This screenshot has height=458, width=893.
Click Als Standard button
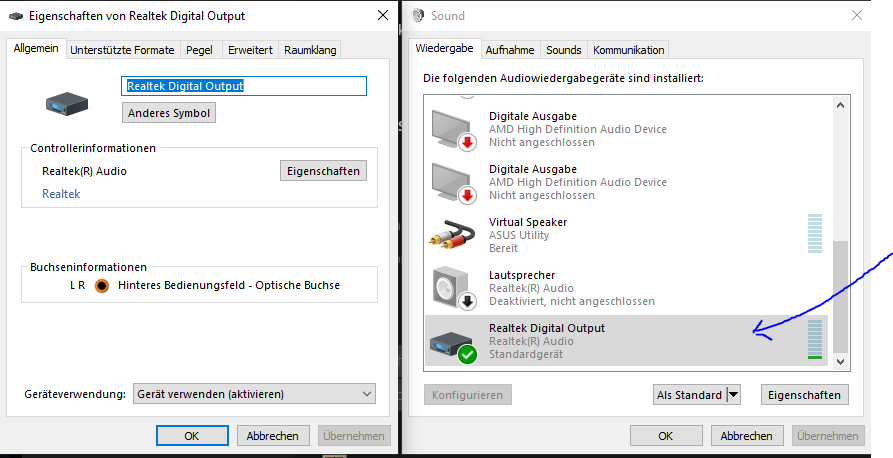point(690,395)
